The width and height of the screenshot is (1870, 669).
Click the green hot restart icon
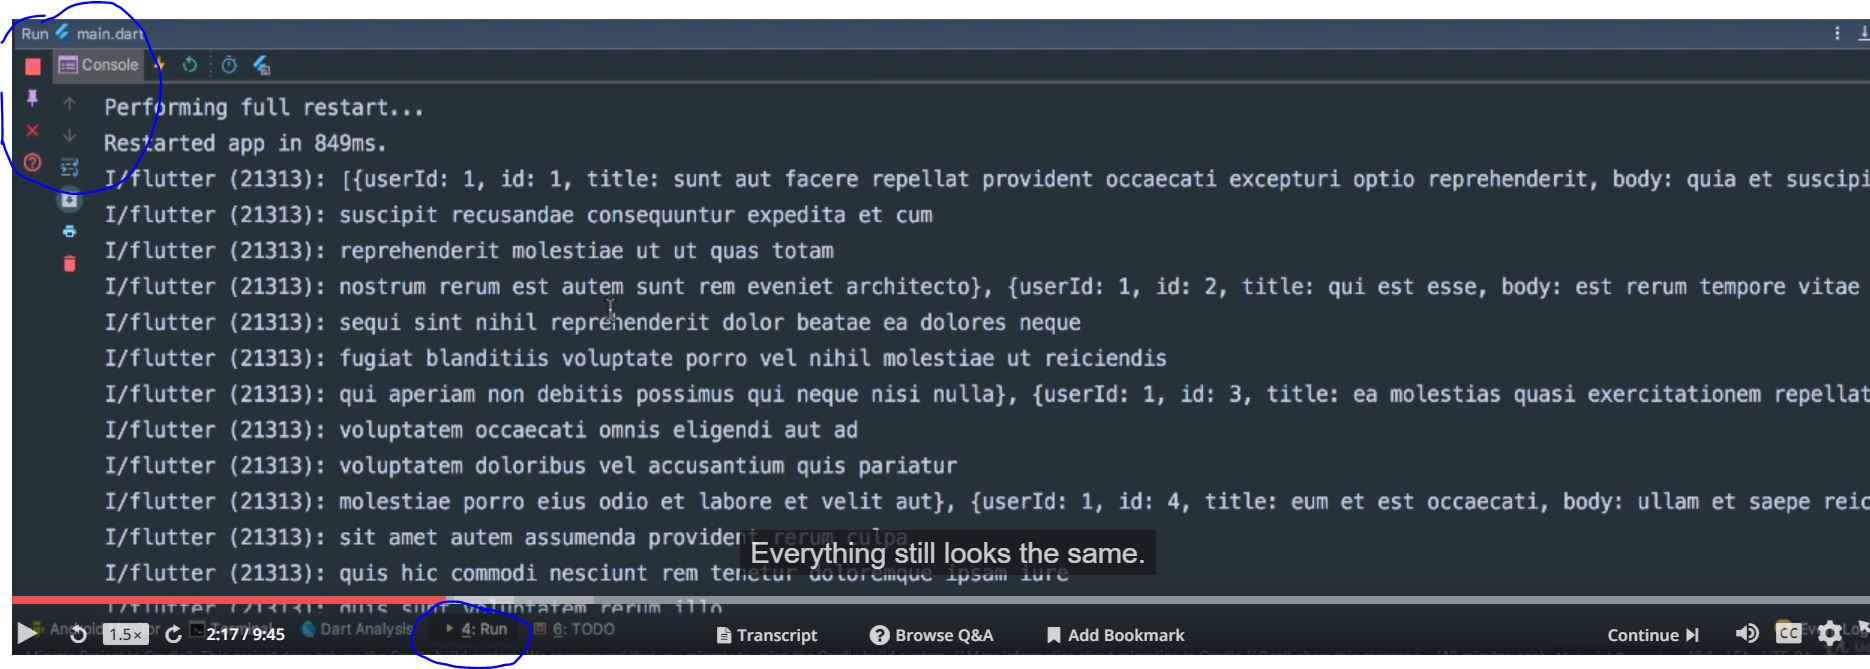(x=190, y=65)
